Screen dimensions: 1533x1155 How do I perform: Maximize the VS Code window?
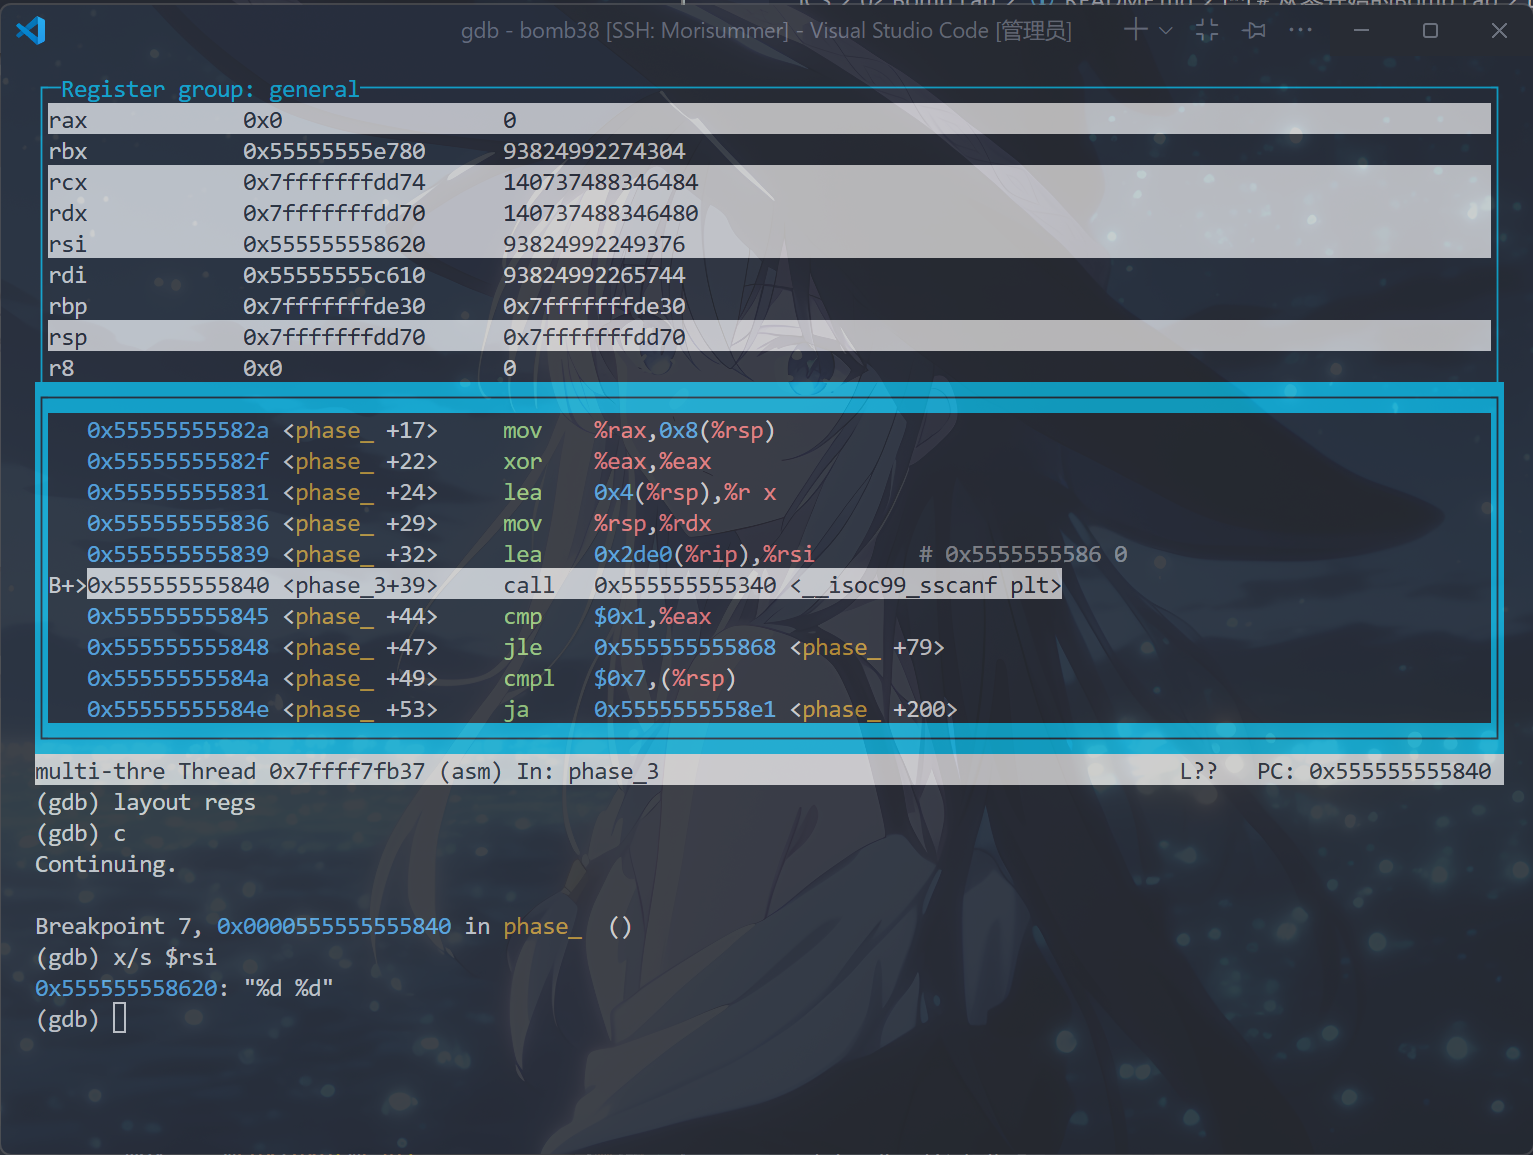click(x=1430, y=30)
